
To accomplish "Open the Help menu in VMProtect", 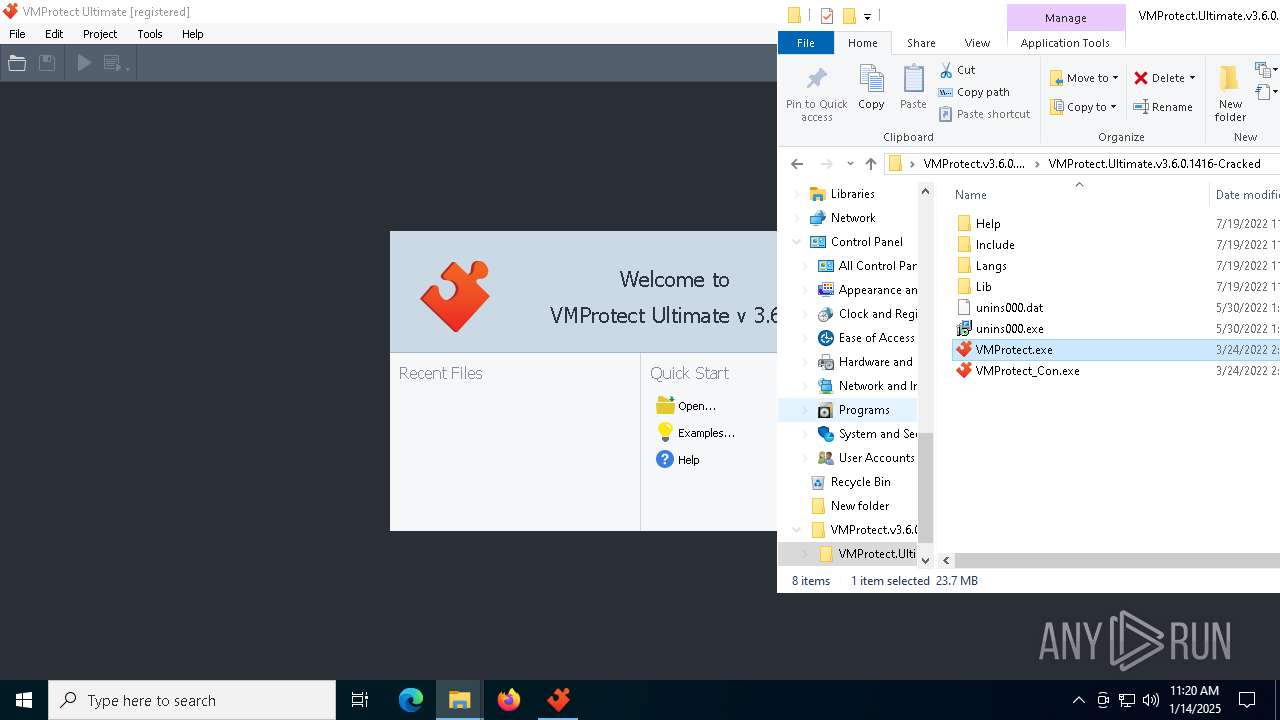I will pyautogui.click(x=193, y=34).
